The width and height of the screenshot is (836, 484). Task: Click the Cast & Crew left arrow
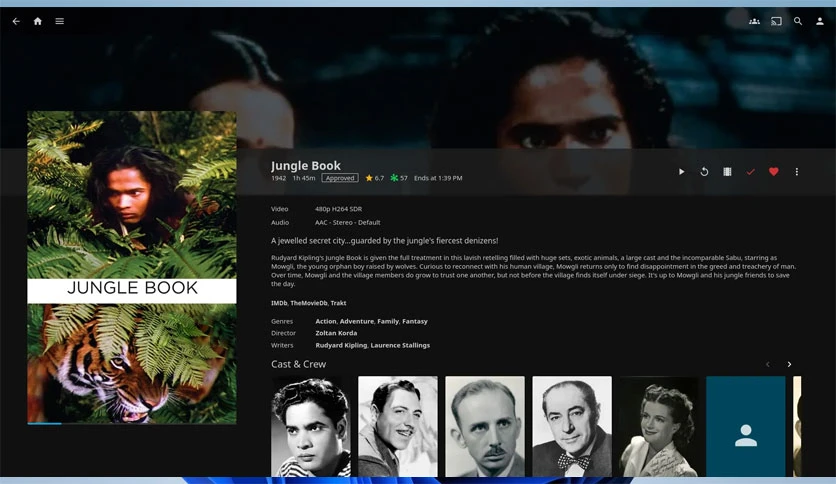pos(768,365)
